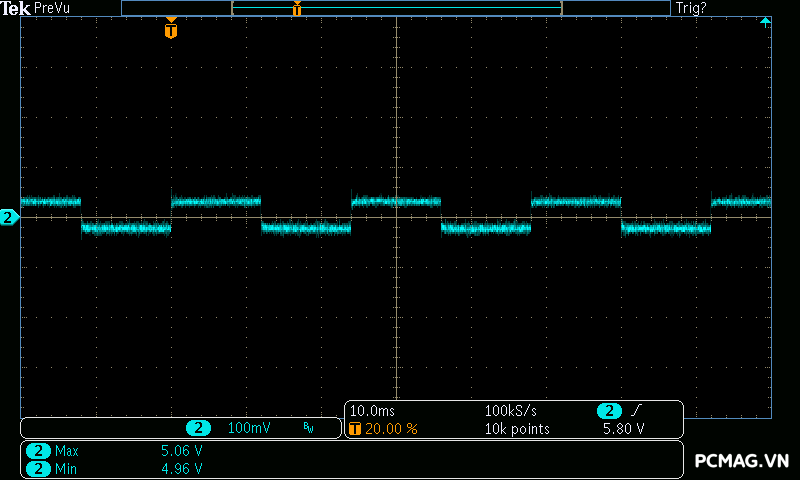Click the Trig? trigger status indicator
Image resolution: width=800 pixels, height=480 pixels.
click(691, 8)
